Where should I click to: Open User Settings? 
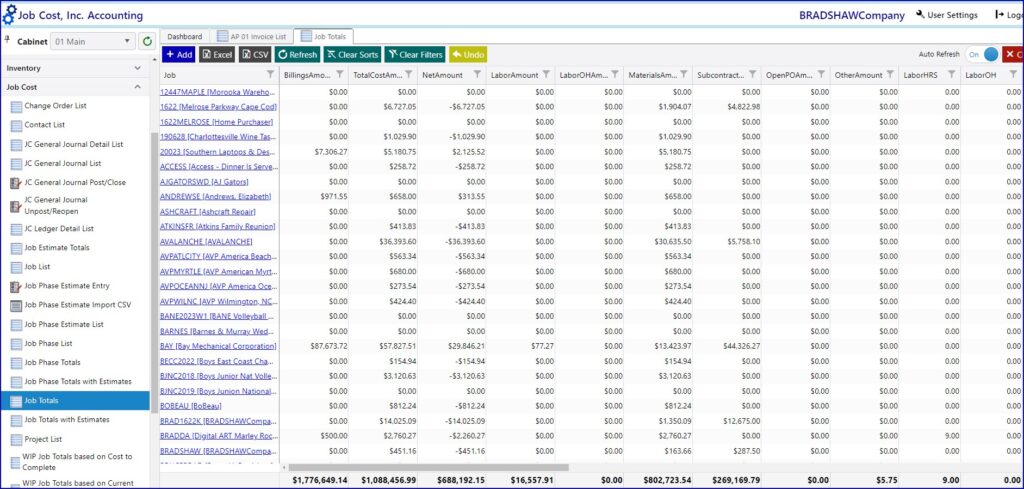tap(947, 15)
